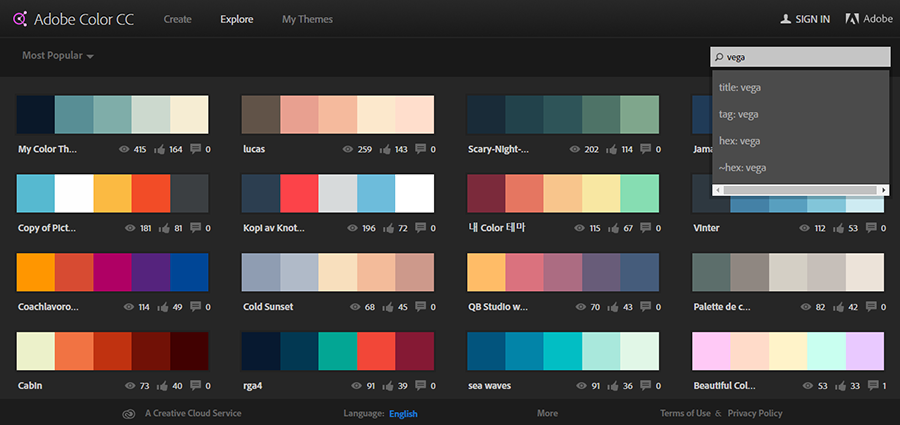Select the orange swatch in Coachlavoro theme
Viewport: 900px width, 425px height.
point(36,272)
